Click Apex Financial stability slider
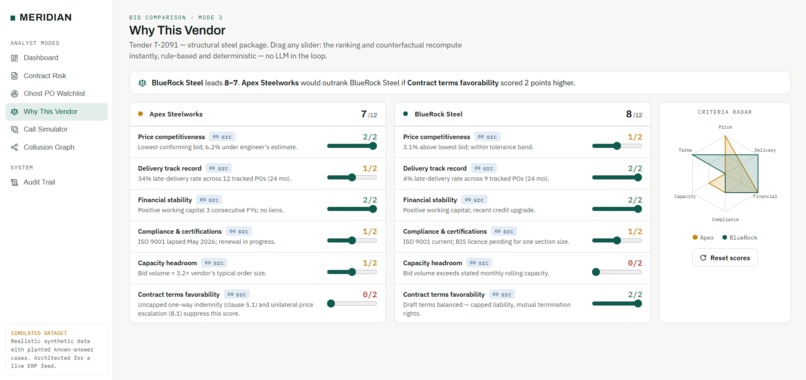The height and width of the screenshot is (380, 806). 352,209
